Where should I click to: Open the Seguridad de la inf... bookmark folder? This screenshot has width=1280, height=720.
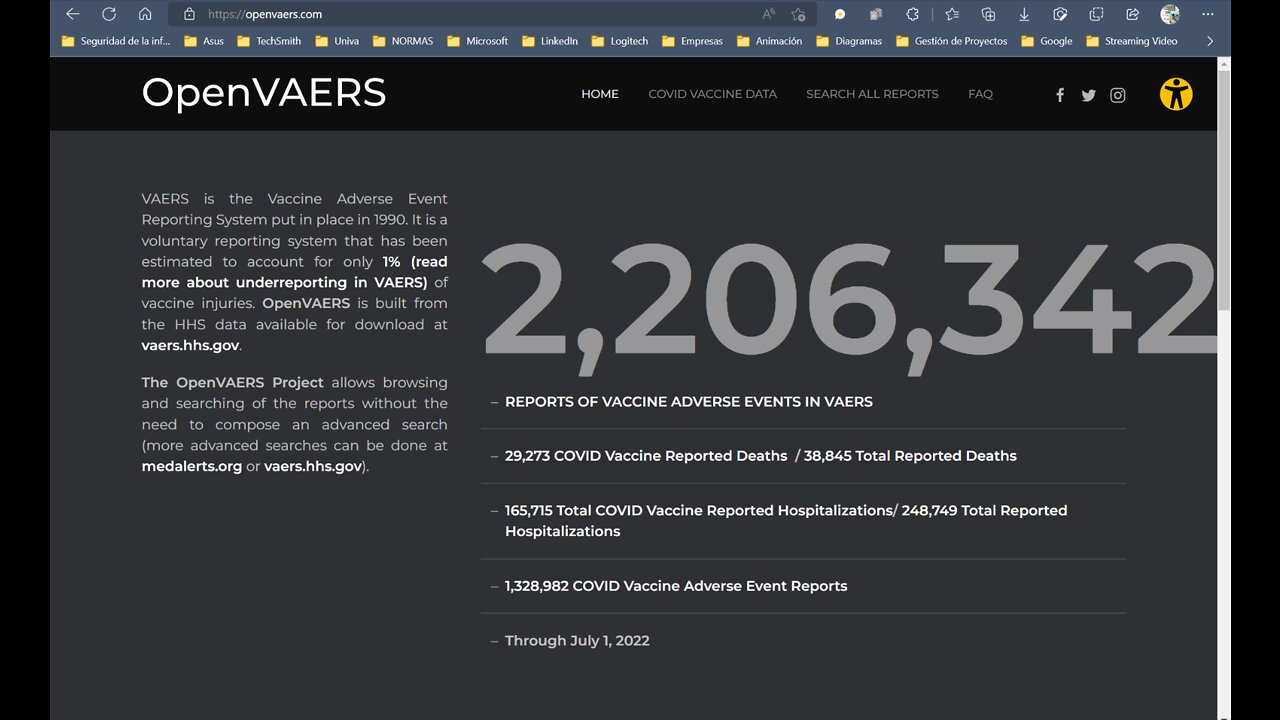tap(116, 41)
